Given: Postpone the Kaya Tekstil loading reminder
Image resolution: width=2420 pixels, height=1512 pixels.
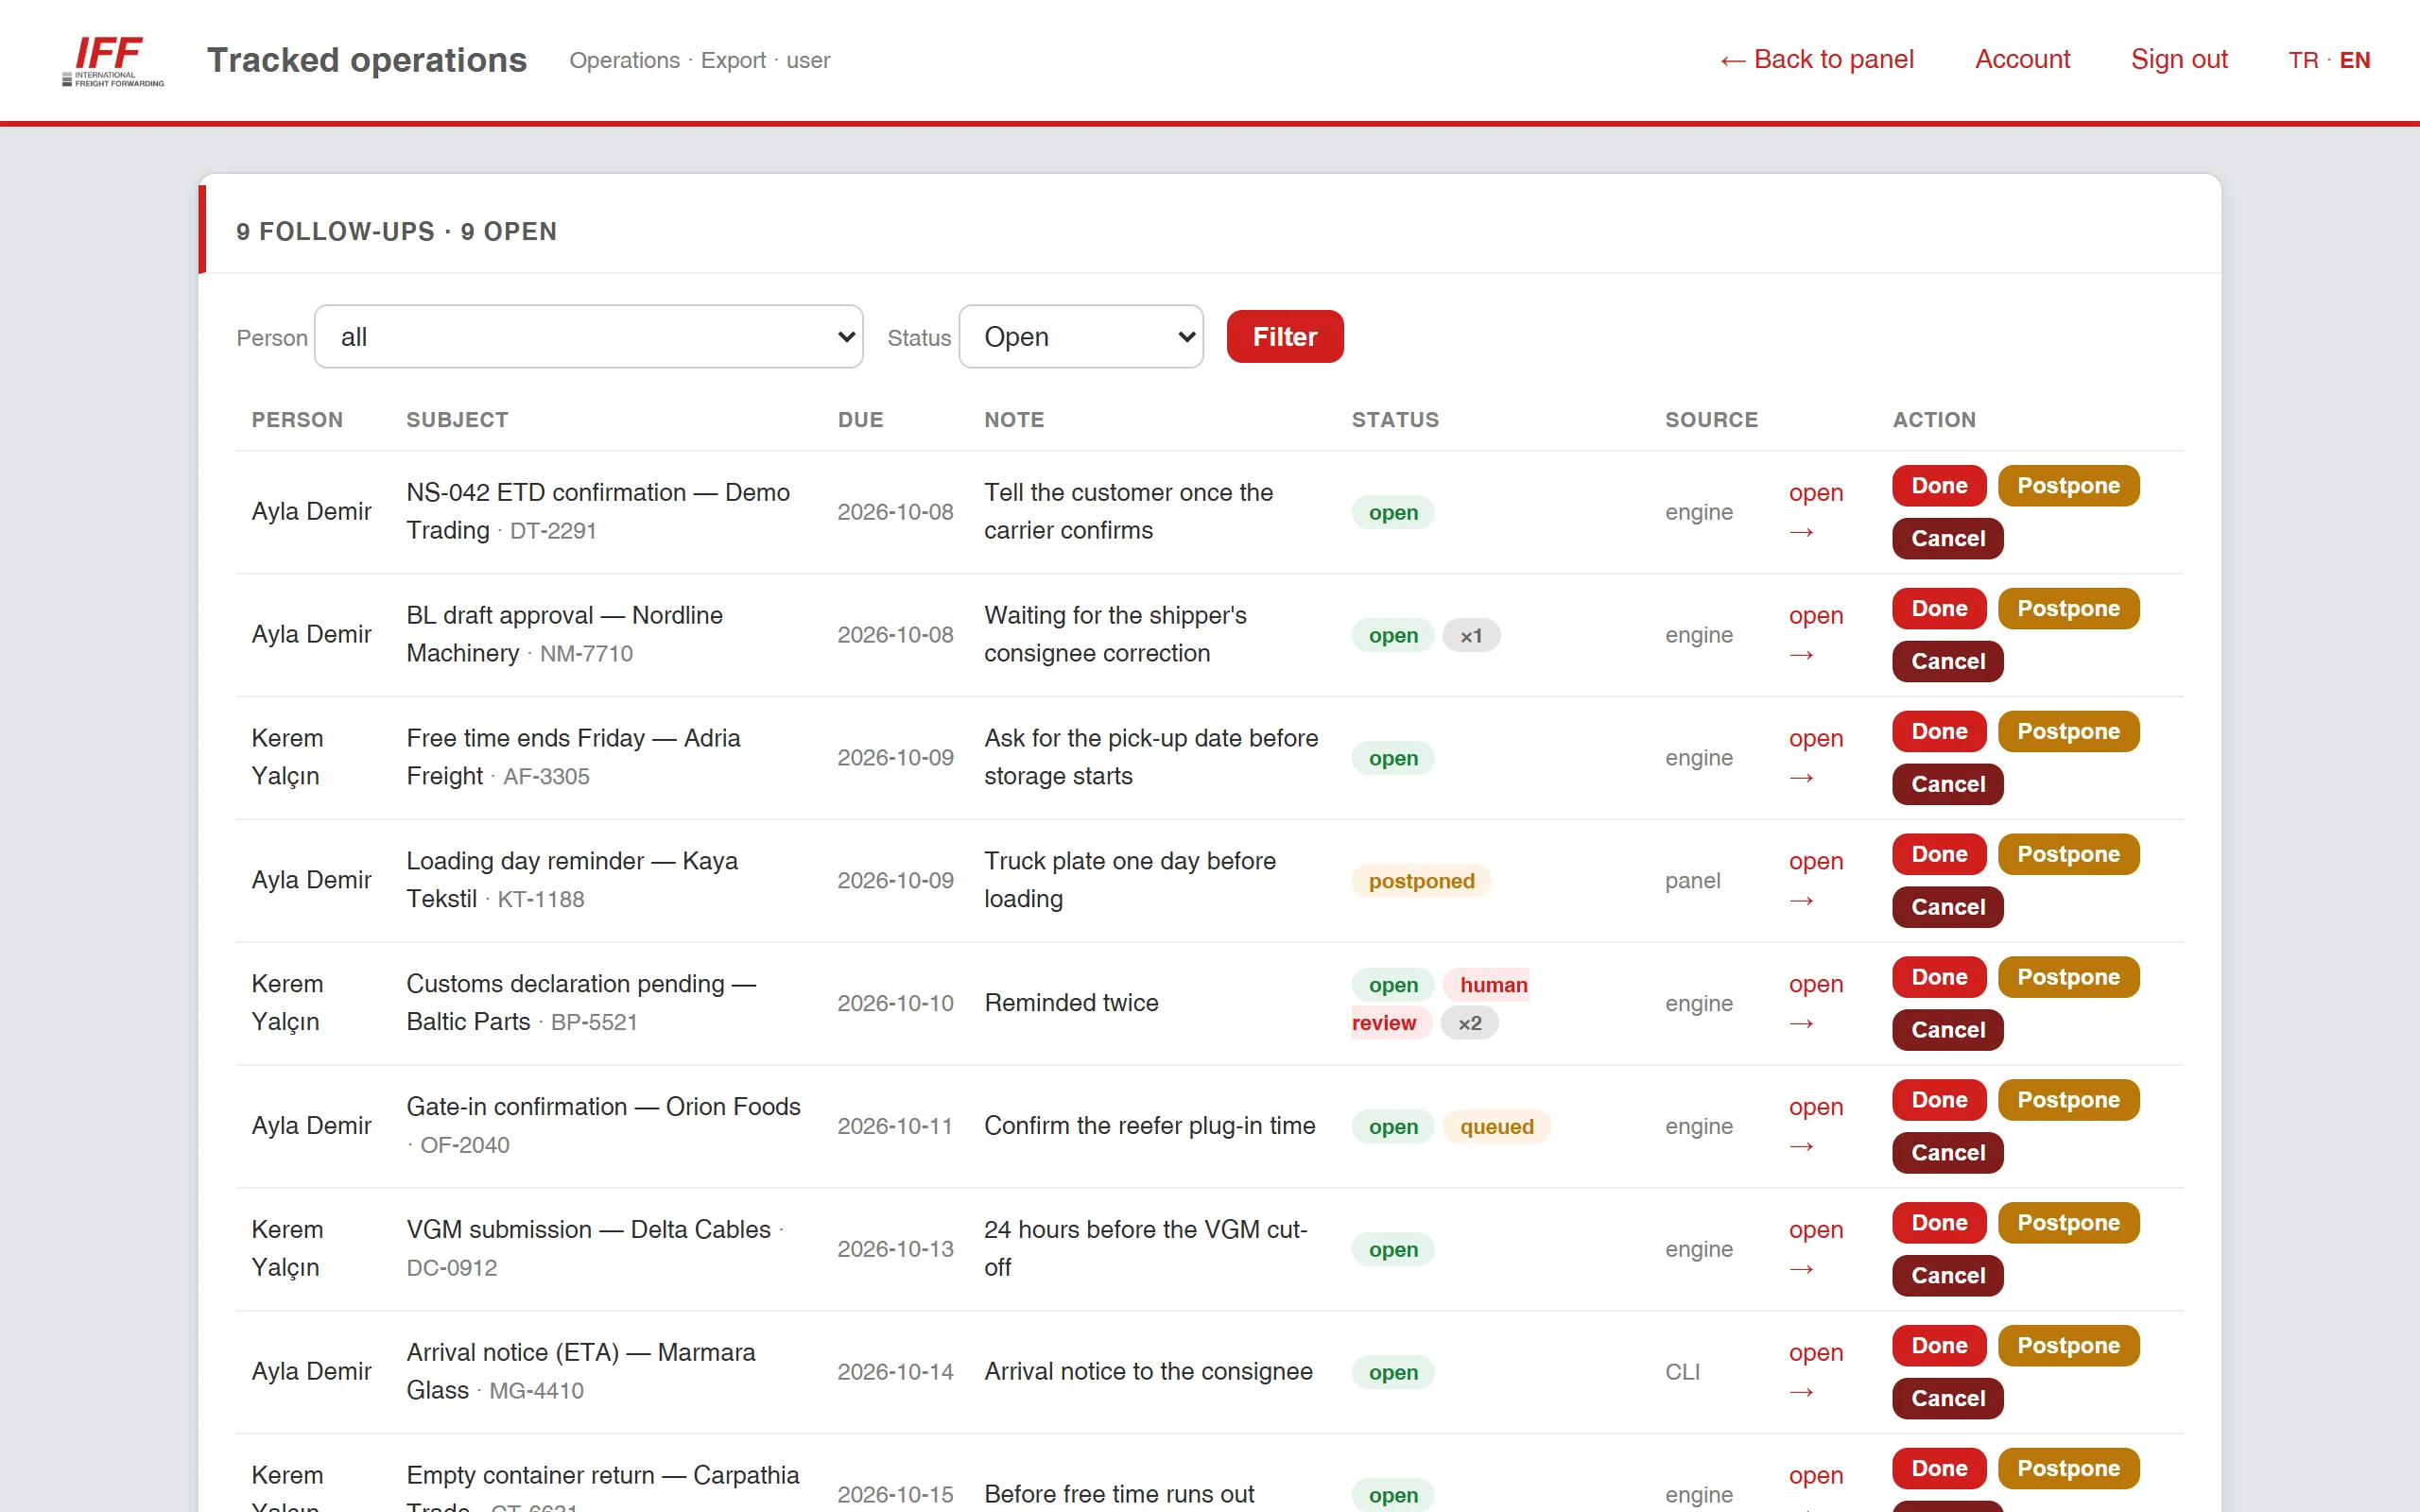Looking at the screenshot, I should click(x=2068, y=855).
